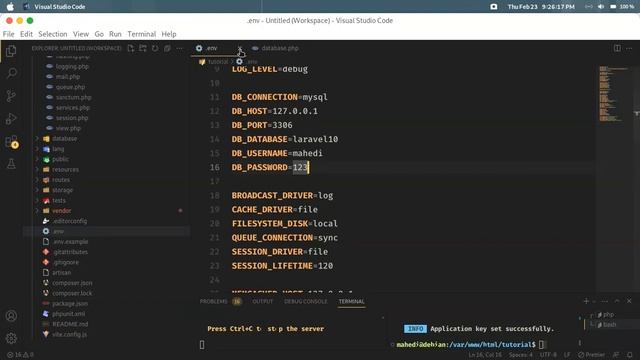The width and height of the screenshot is (640, 360).
Task: Open the Run menu
Action: click(x=115, y=34)
